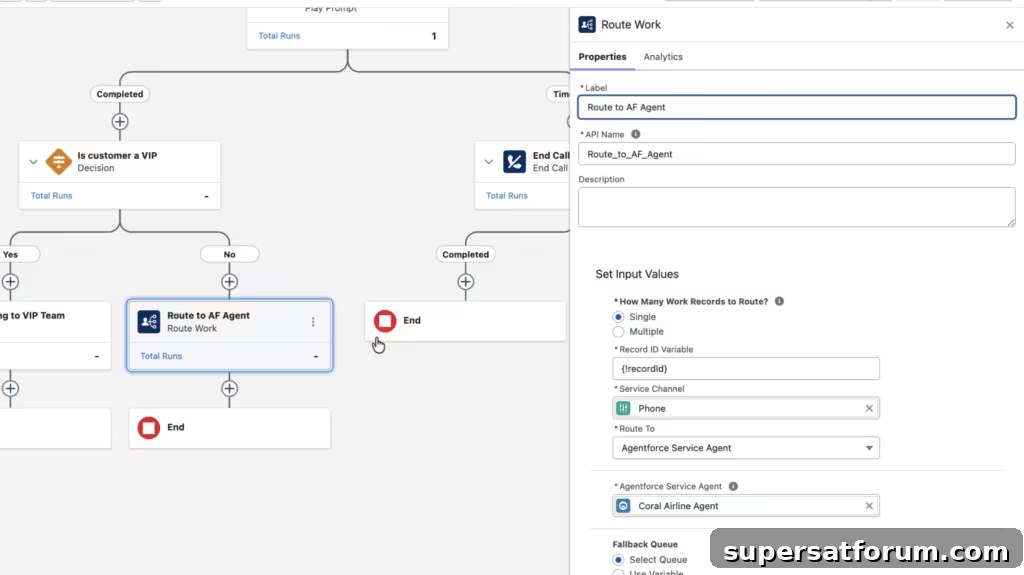Select the Single work record option

pyautogui.click(x=618, y=317)
